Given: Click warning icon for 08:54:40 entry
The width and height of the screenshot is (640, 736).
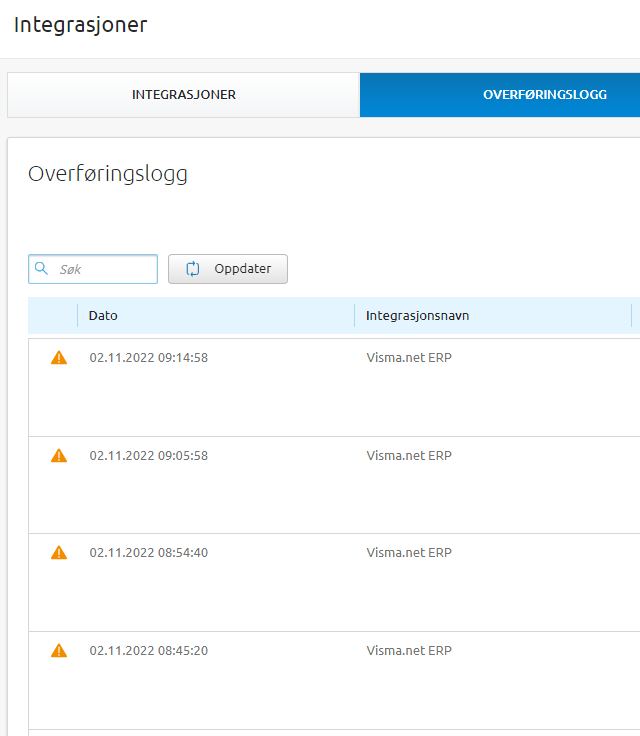Looking at the screenshot, I should click(x=59, y=553).
